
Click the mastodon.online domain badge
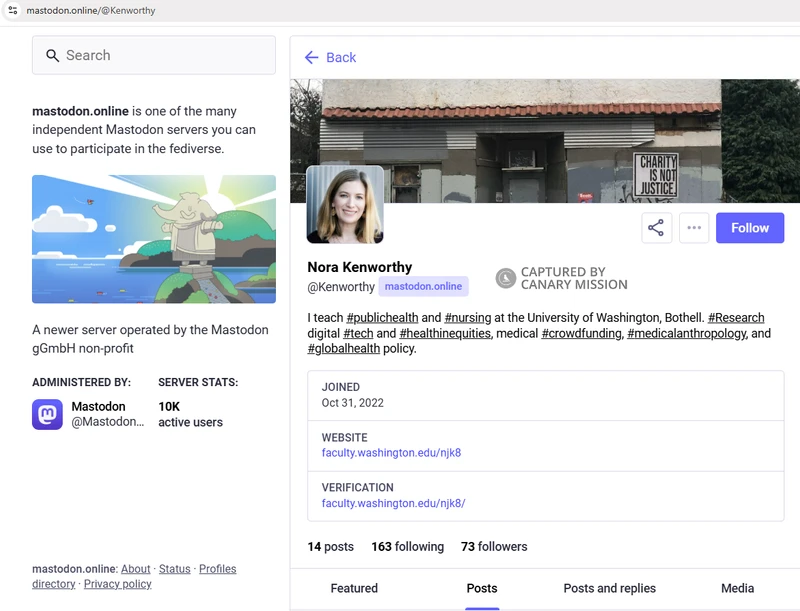tap(423, 286)
